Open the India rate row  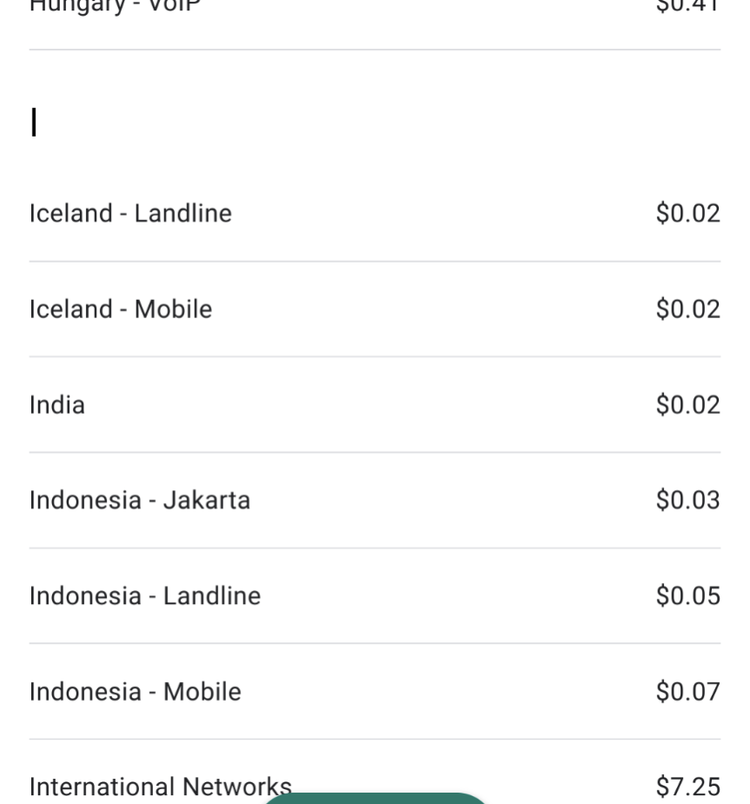pyautogui.click(x=375, y=405)
